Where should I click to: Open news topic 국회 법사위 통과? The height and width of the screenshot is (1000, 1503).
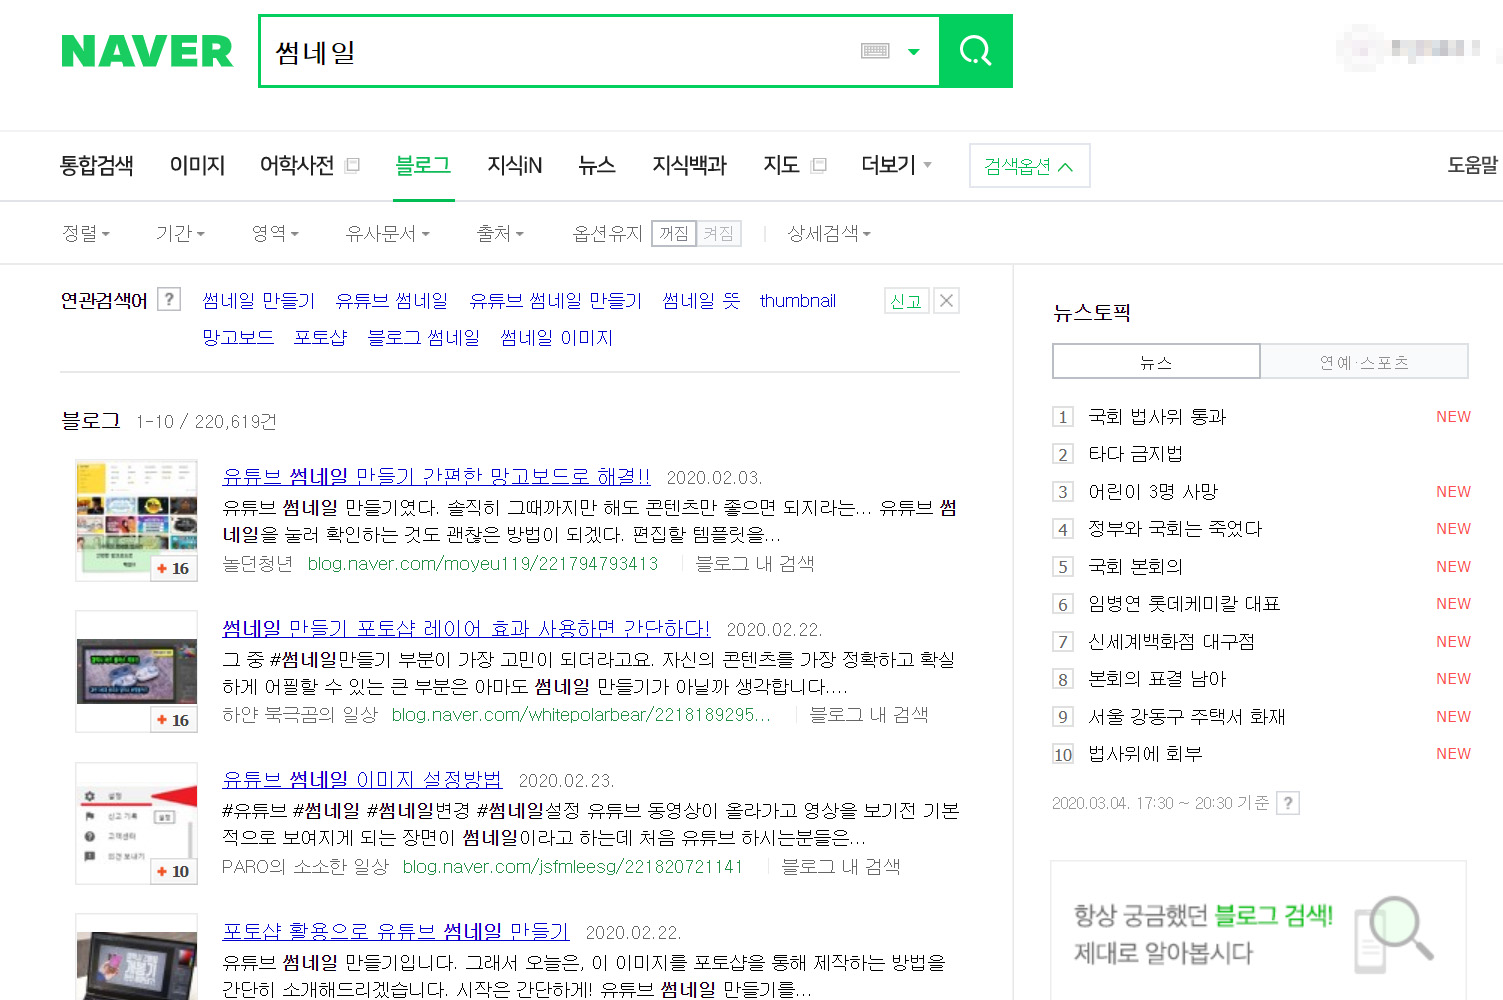click(x=1157, y=417)
